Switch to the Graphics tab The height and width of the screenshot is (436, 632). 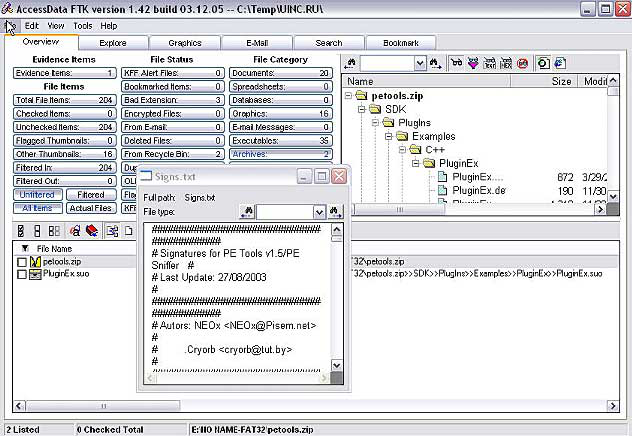point(185,43)
